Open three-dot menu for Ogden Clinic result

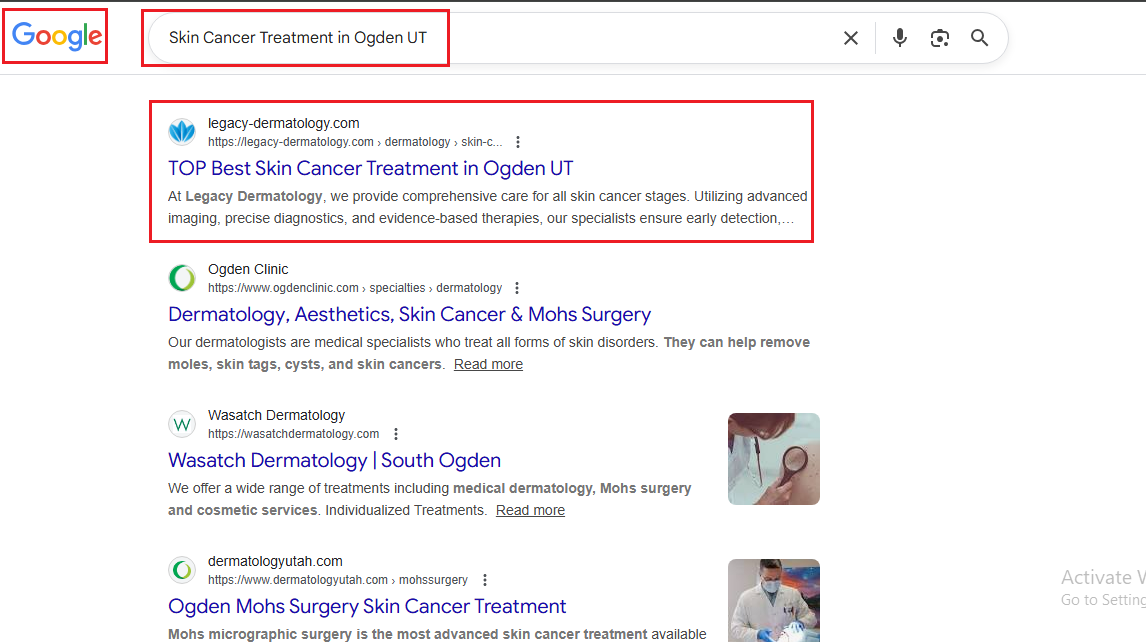pyautogui.click(x=516, y=288)
